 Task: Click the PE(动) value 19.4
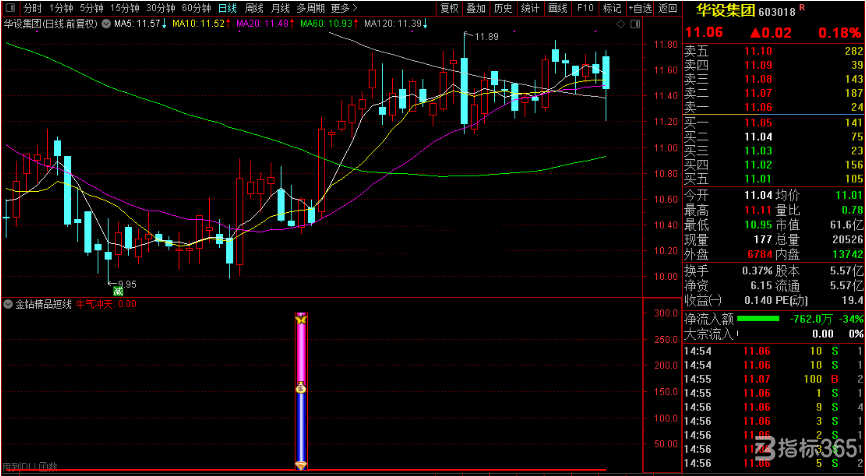853,300
